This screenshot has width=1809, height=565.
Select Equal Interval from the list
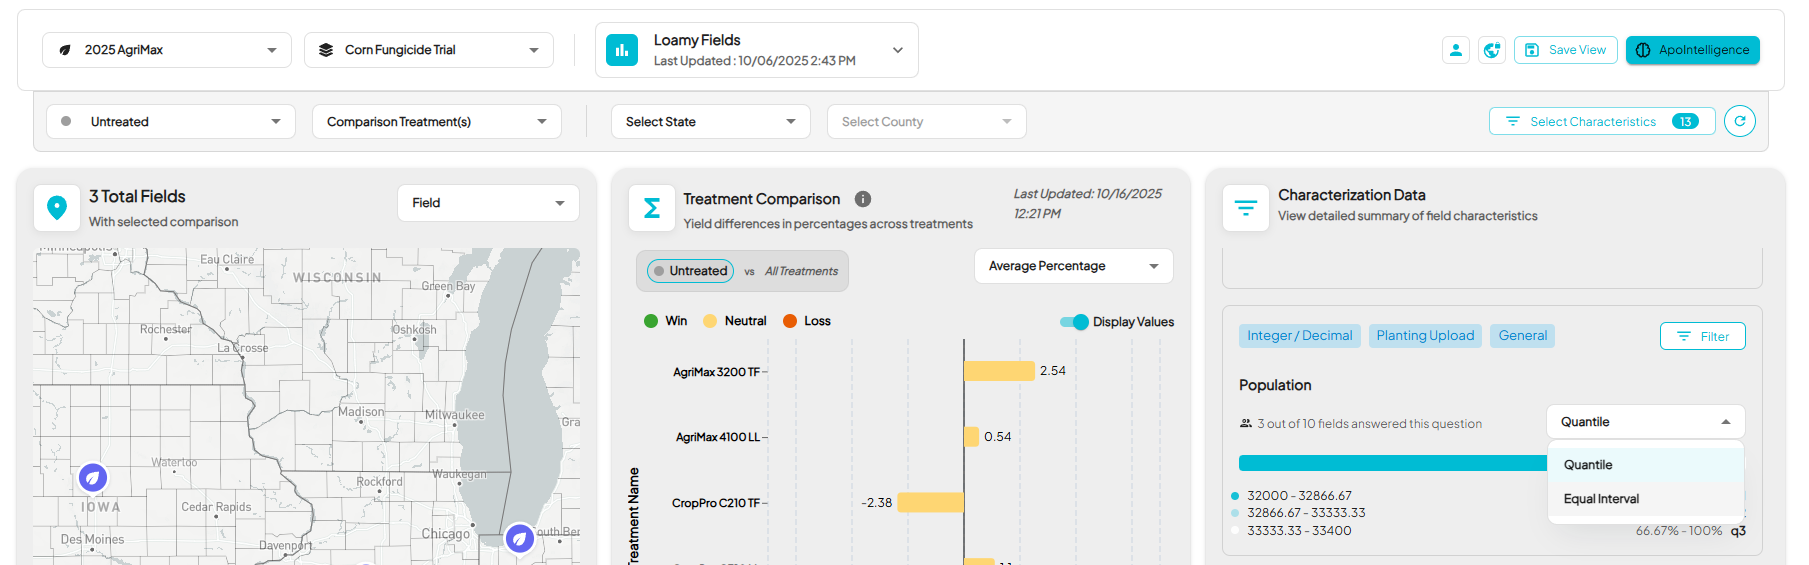point(1601,499)
